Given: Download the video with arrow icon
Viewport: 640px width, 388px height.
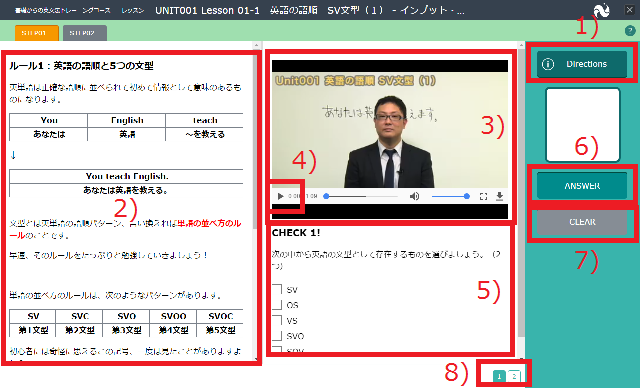Looking at the screenshot, I should tap(499, 197).
